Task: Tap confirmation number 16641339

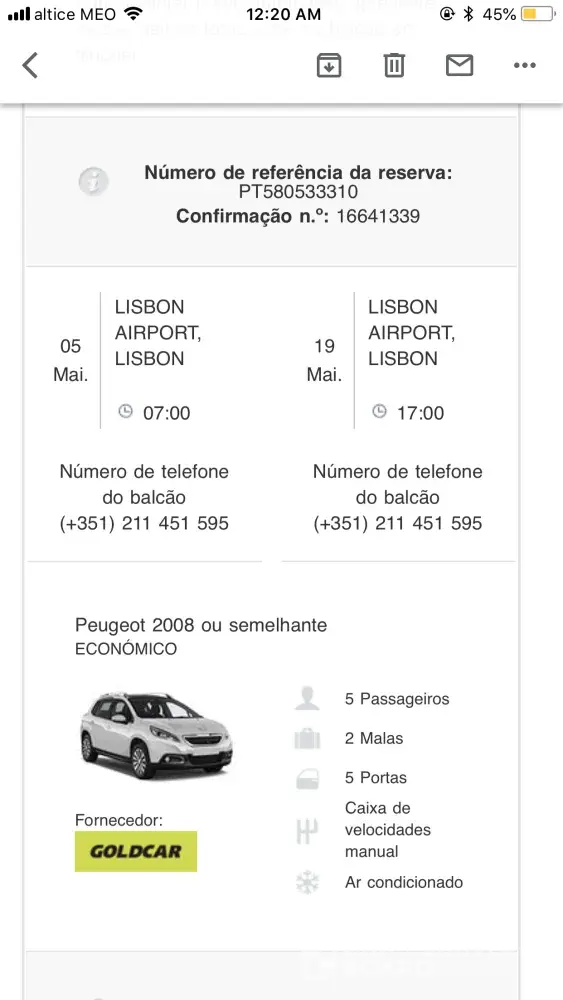Action: tap(378, 216)
